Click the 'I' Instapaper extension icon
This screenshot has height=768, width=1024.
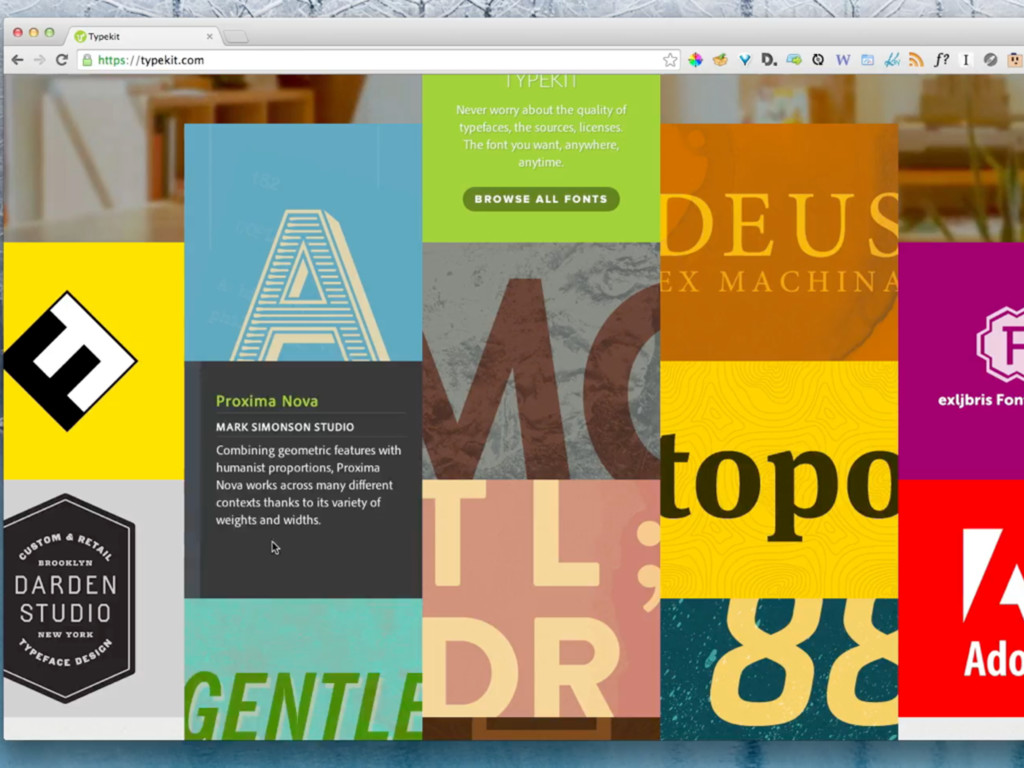coord(965,60)
